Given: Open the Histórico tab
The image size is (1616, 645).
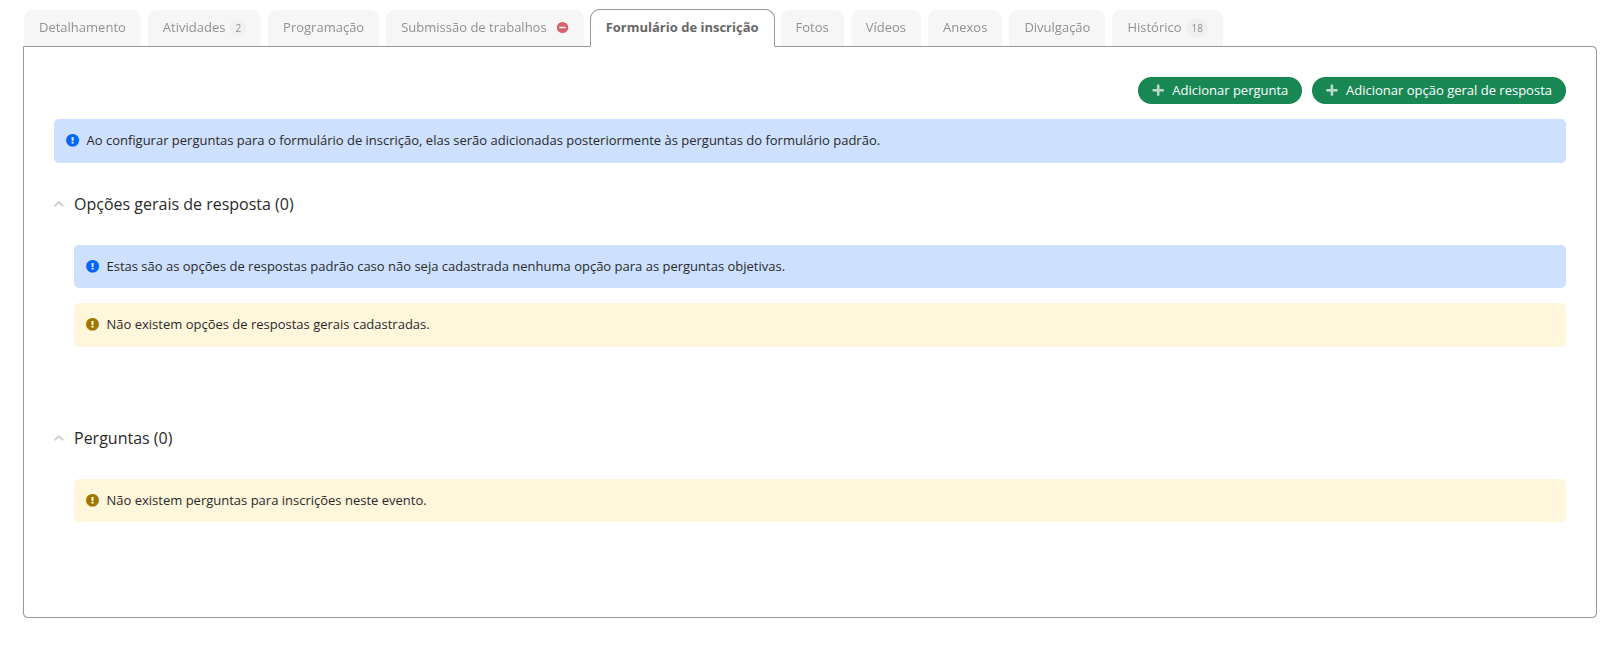Looking at the screenshot, I should [x=1167, y=28].
